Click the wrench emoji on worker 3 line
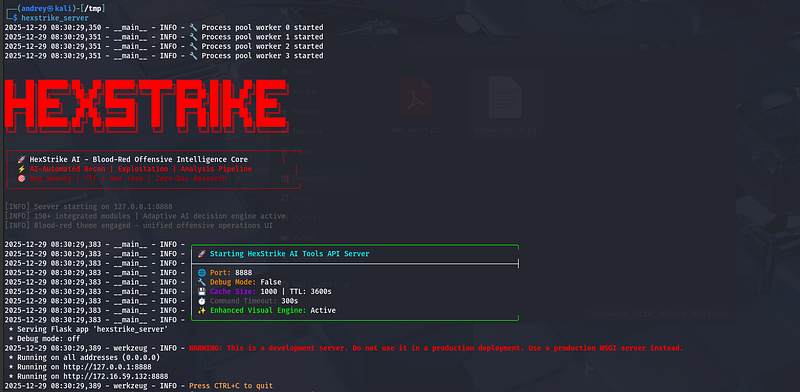 [193, 55]
